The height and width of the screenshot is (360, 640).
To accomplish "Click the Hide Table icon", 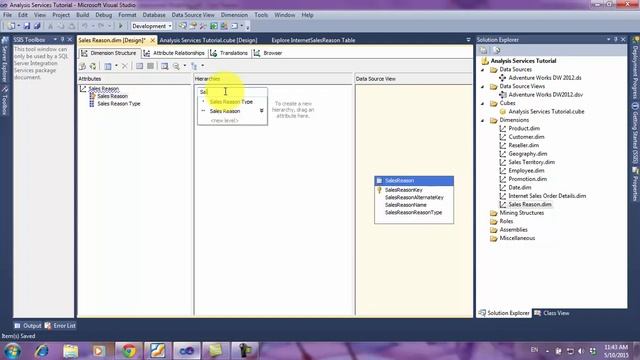I will (x=151, y=66).
